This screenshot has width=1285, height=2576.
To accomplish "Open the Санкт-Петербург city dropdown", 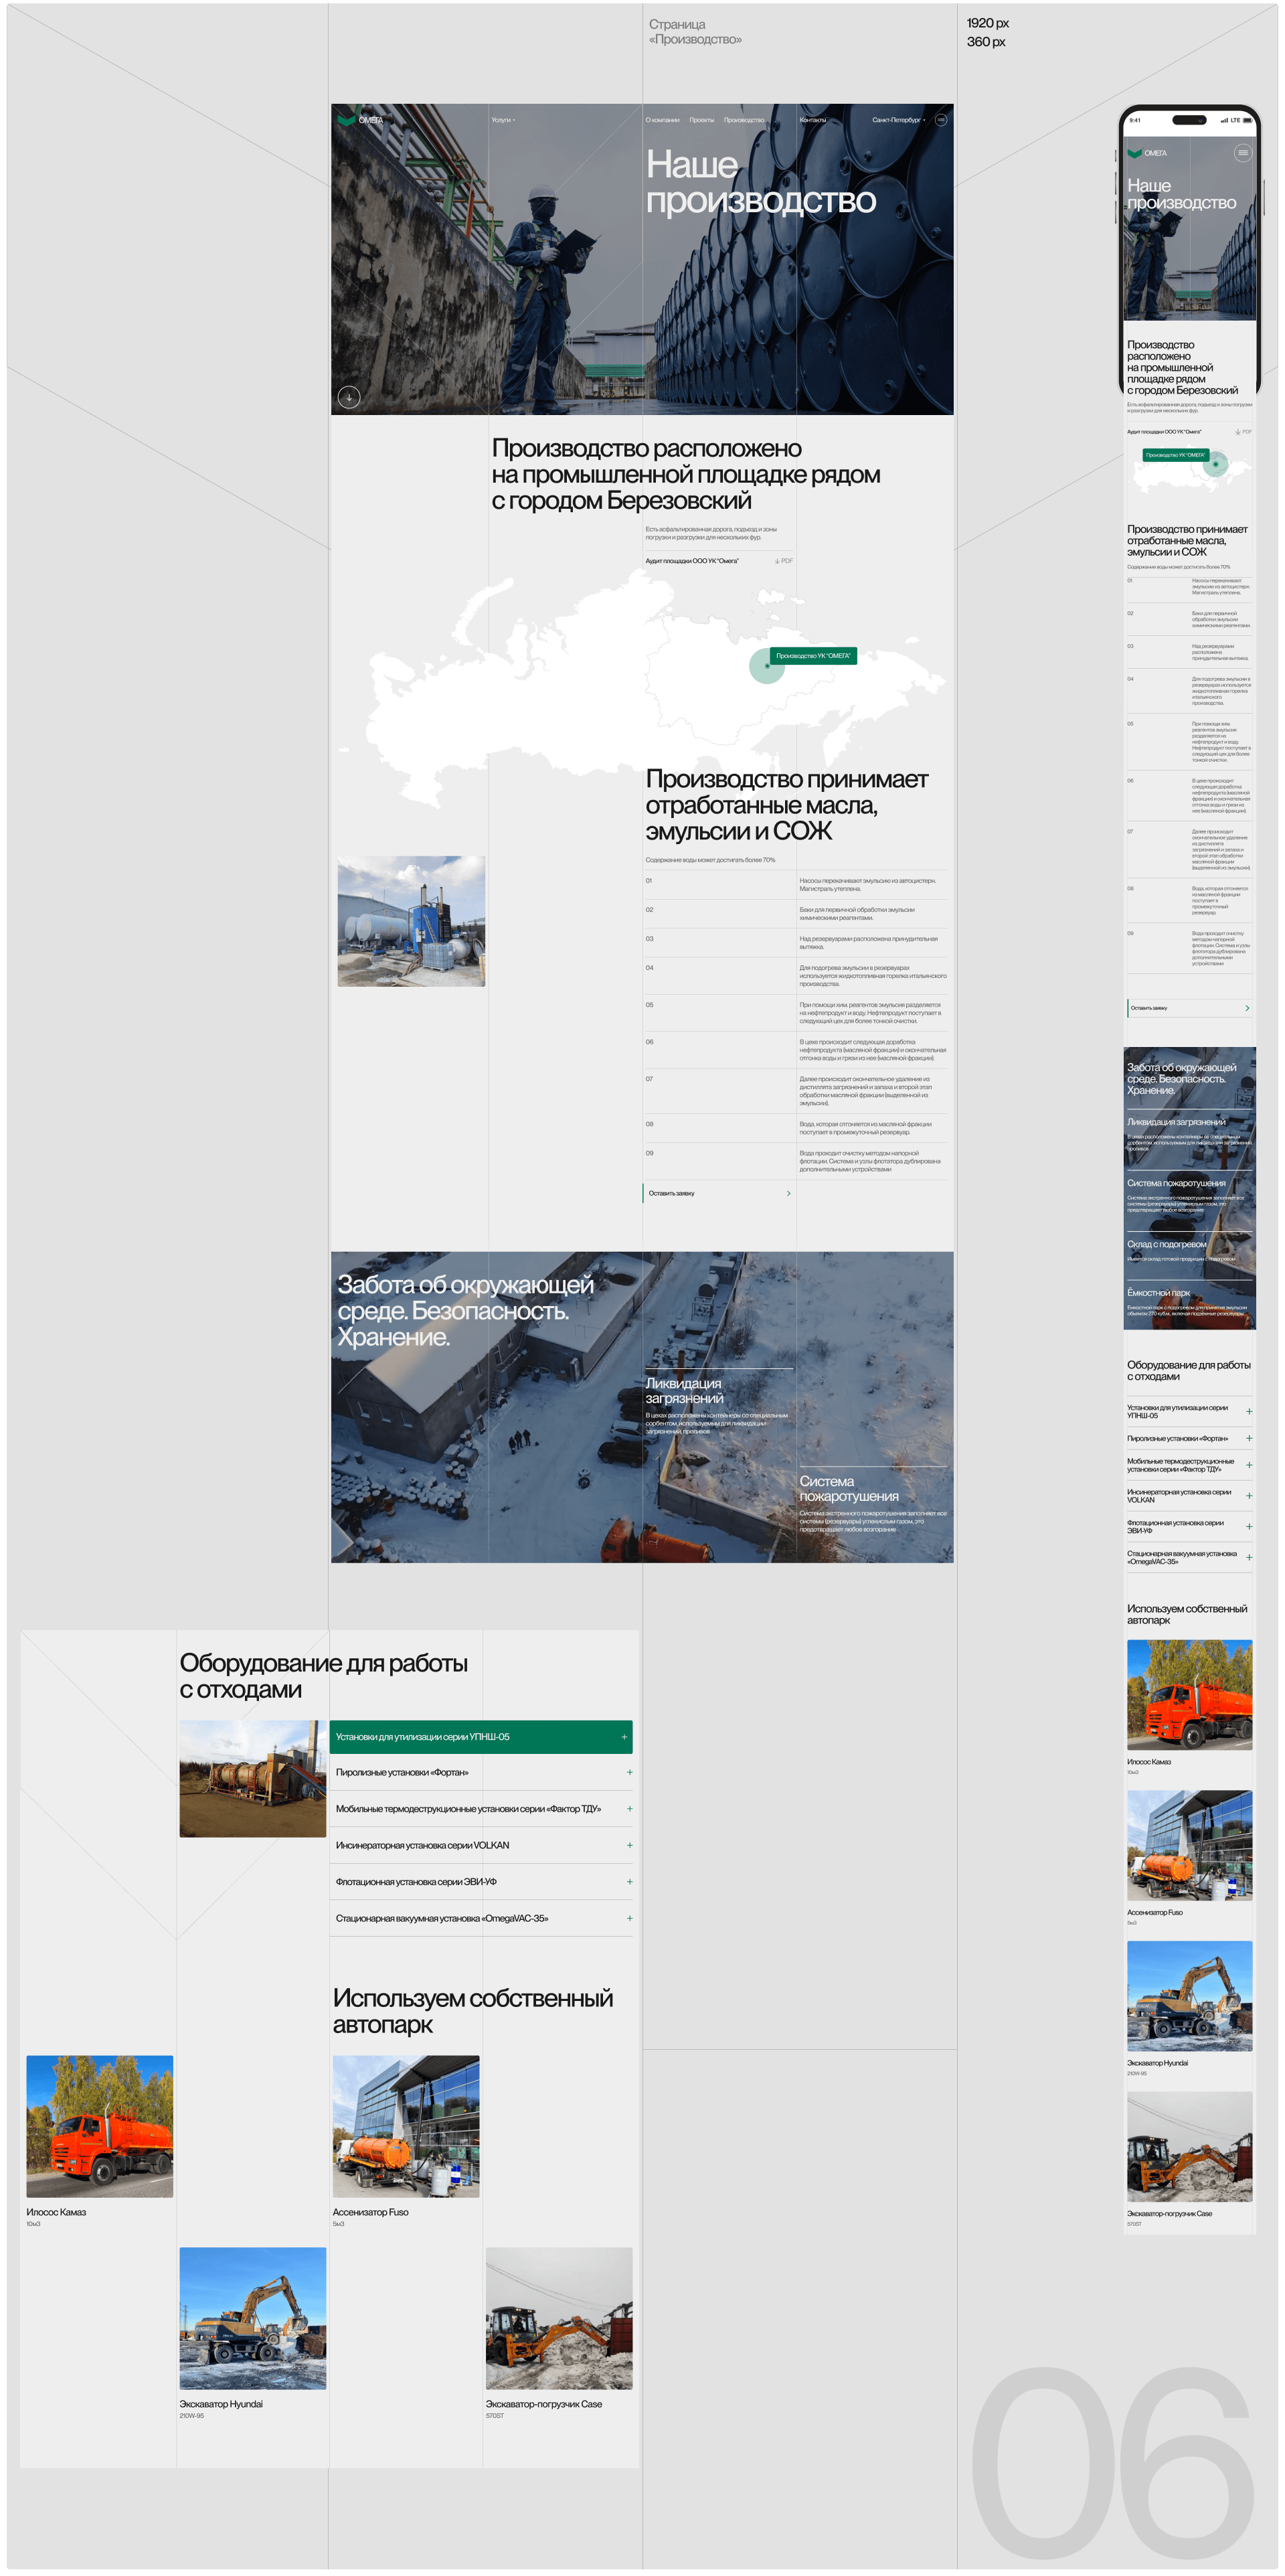I will point(898,120).
